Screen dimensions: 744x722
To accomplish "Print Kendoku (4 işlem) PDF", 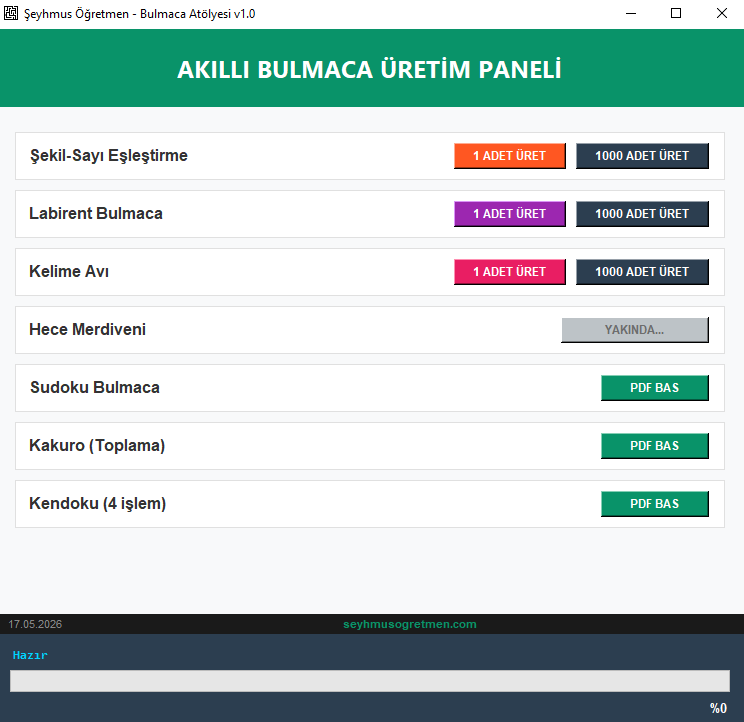I will click(654, 503).
